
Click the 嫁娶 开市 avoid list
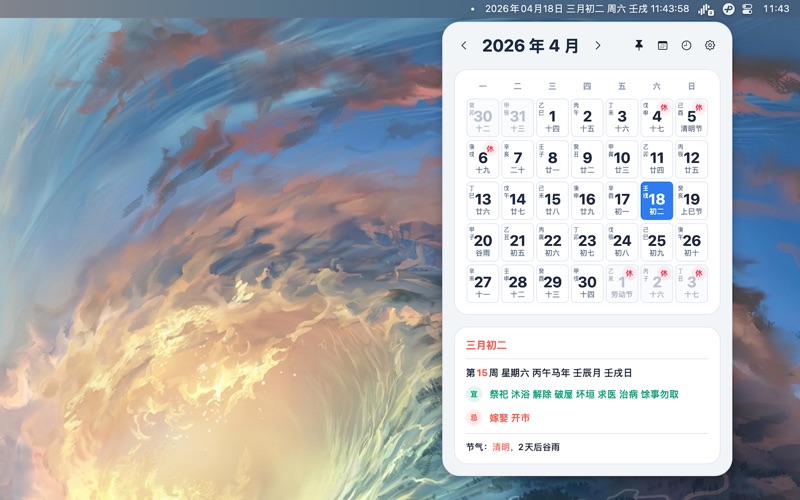click(x=510, y=418)
